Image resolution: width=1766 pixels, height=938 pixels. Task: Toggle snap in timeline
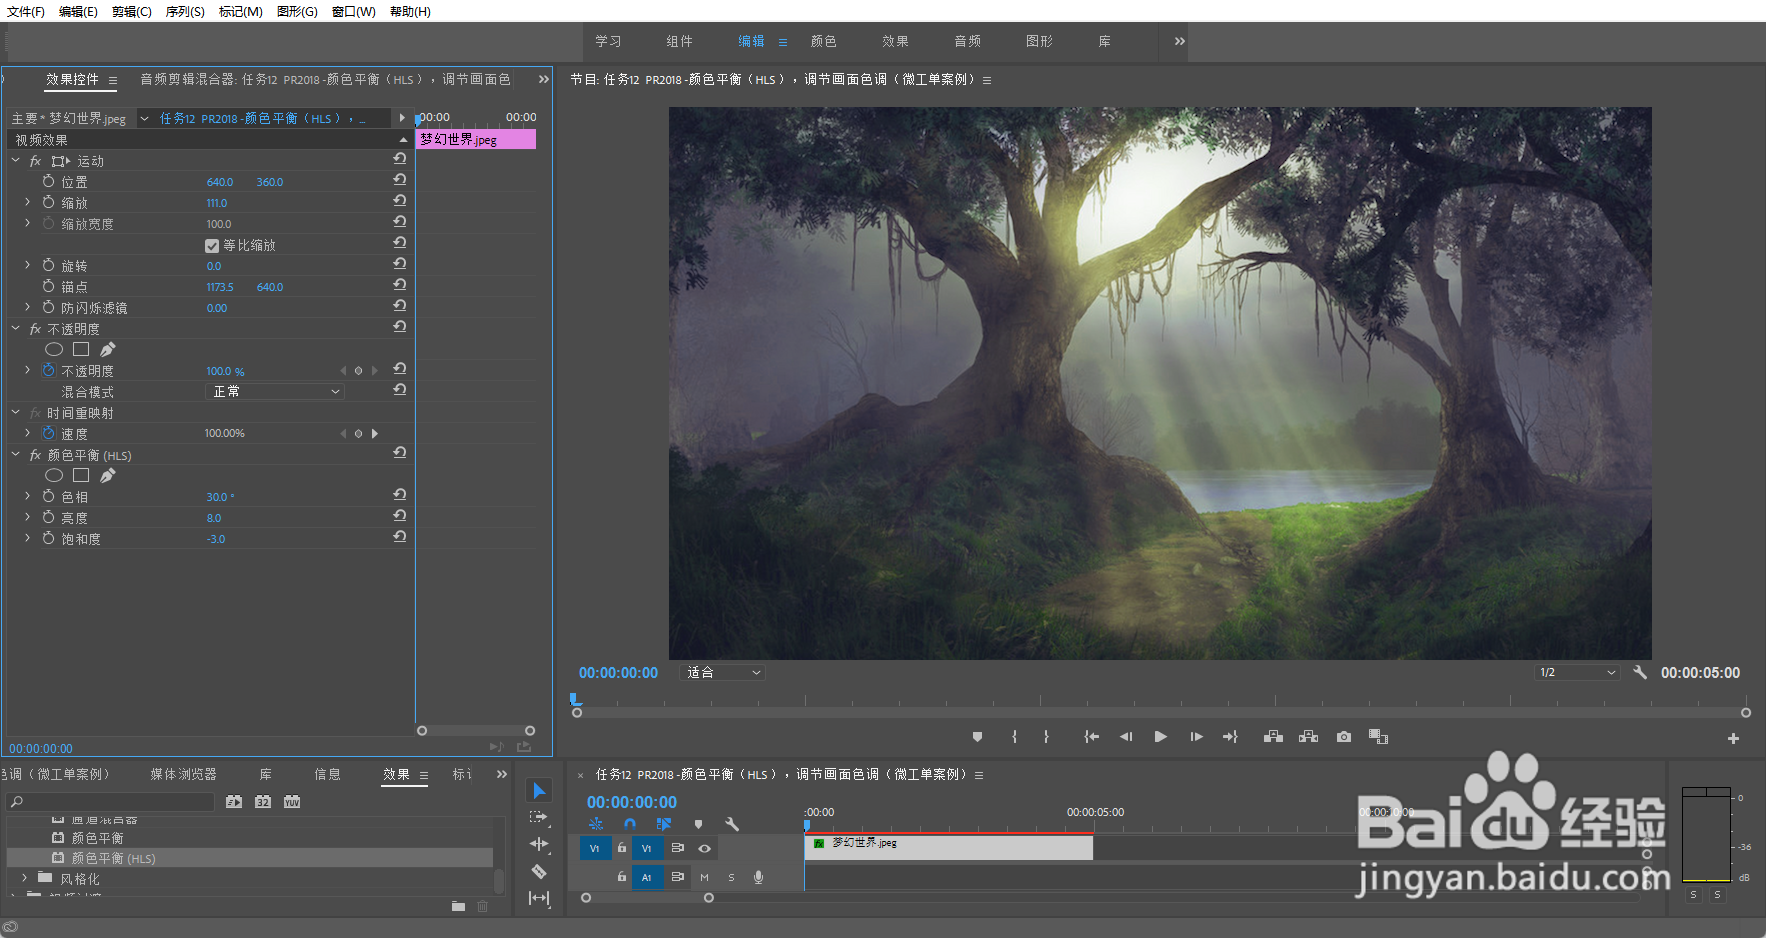point(630,824)
